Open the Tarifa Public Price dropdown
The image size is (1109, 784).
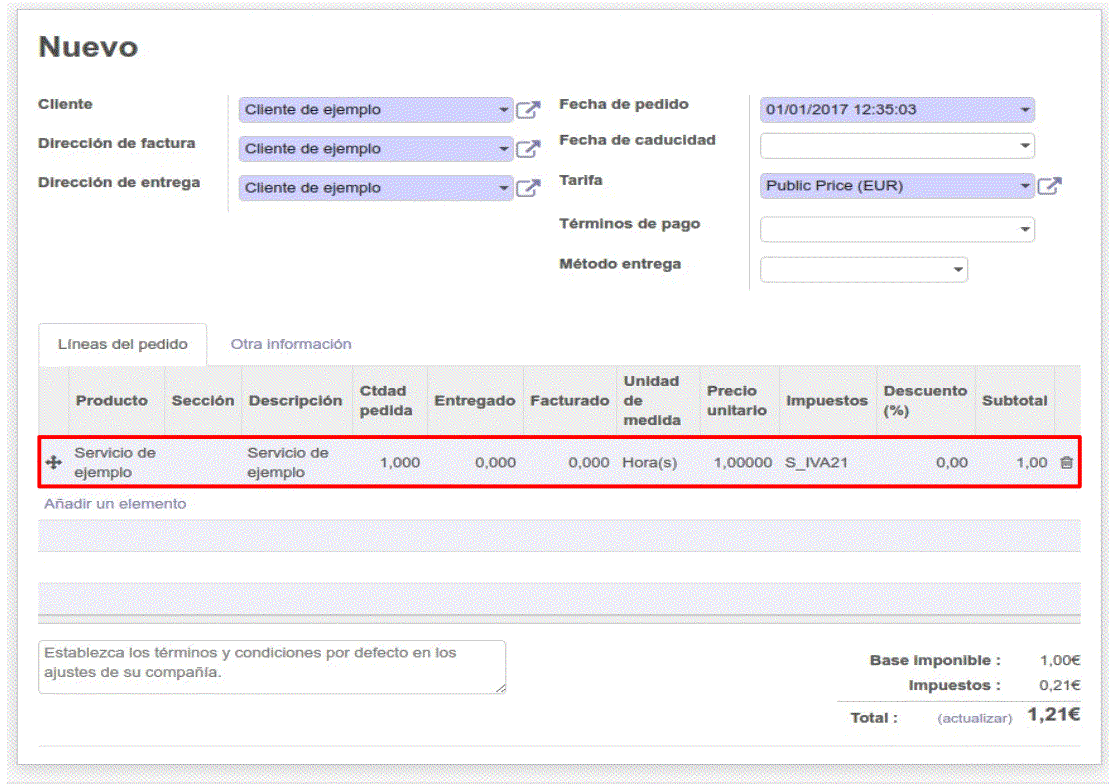coord(1025,186)
